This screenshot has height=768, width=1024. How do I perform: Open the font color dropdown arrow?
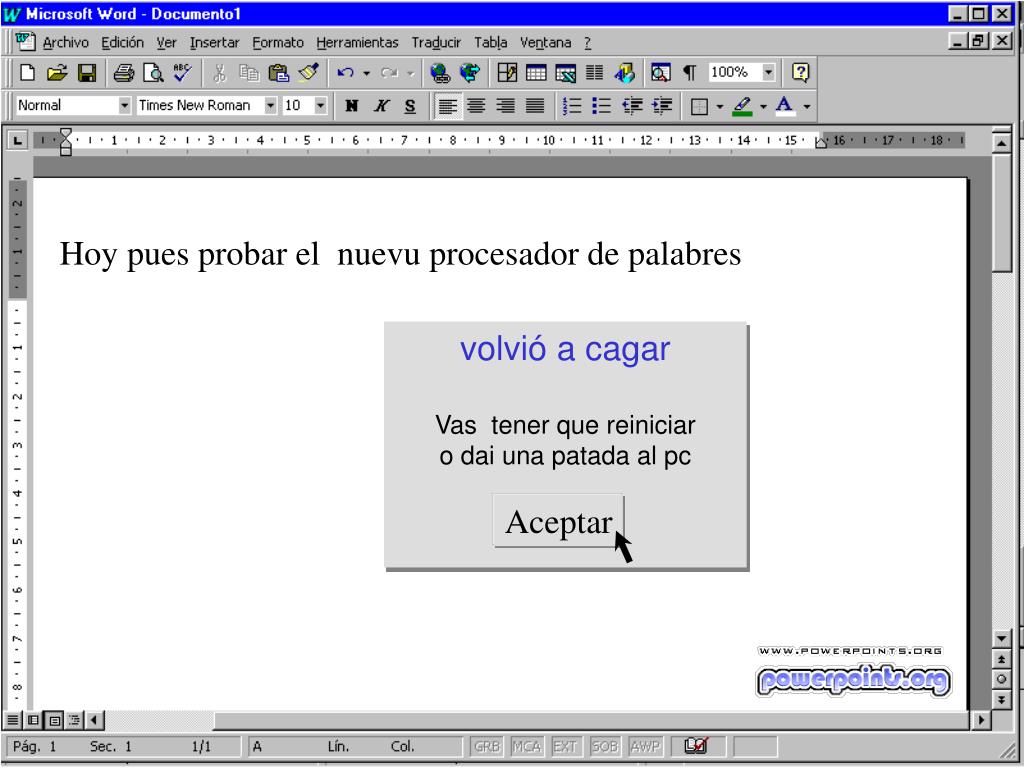click(807, 106)
